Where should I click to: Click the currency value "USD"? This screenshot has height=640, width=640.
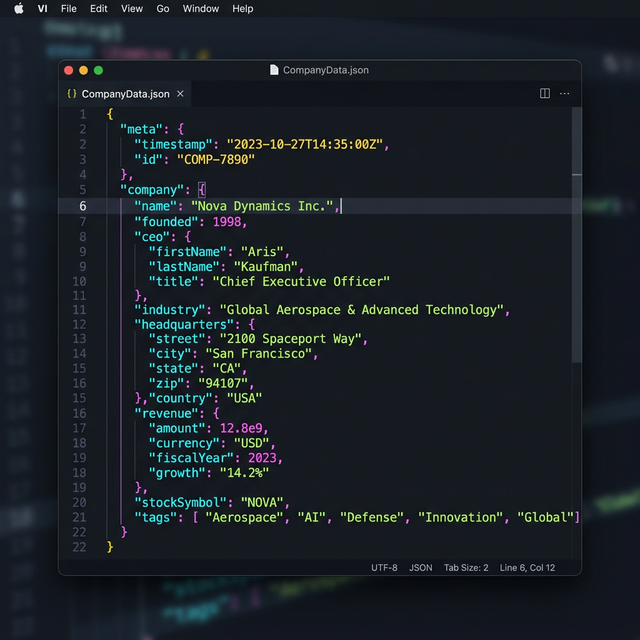[x=251, y=443]
